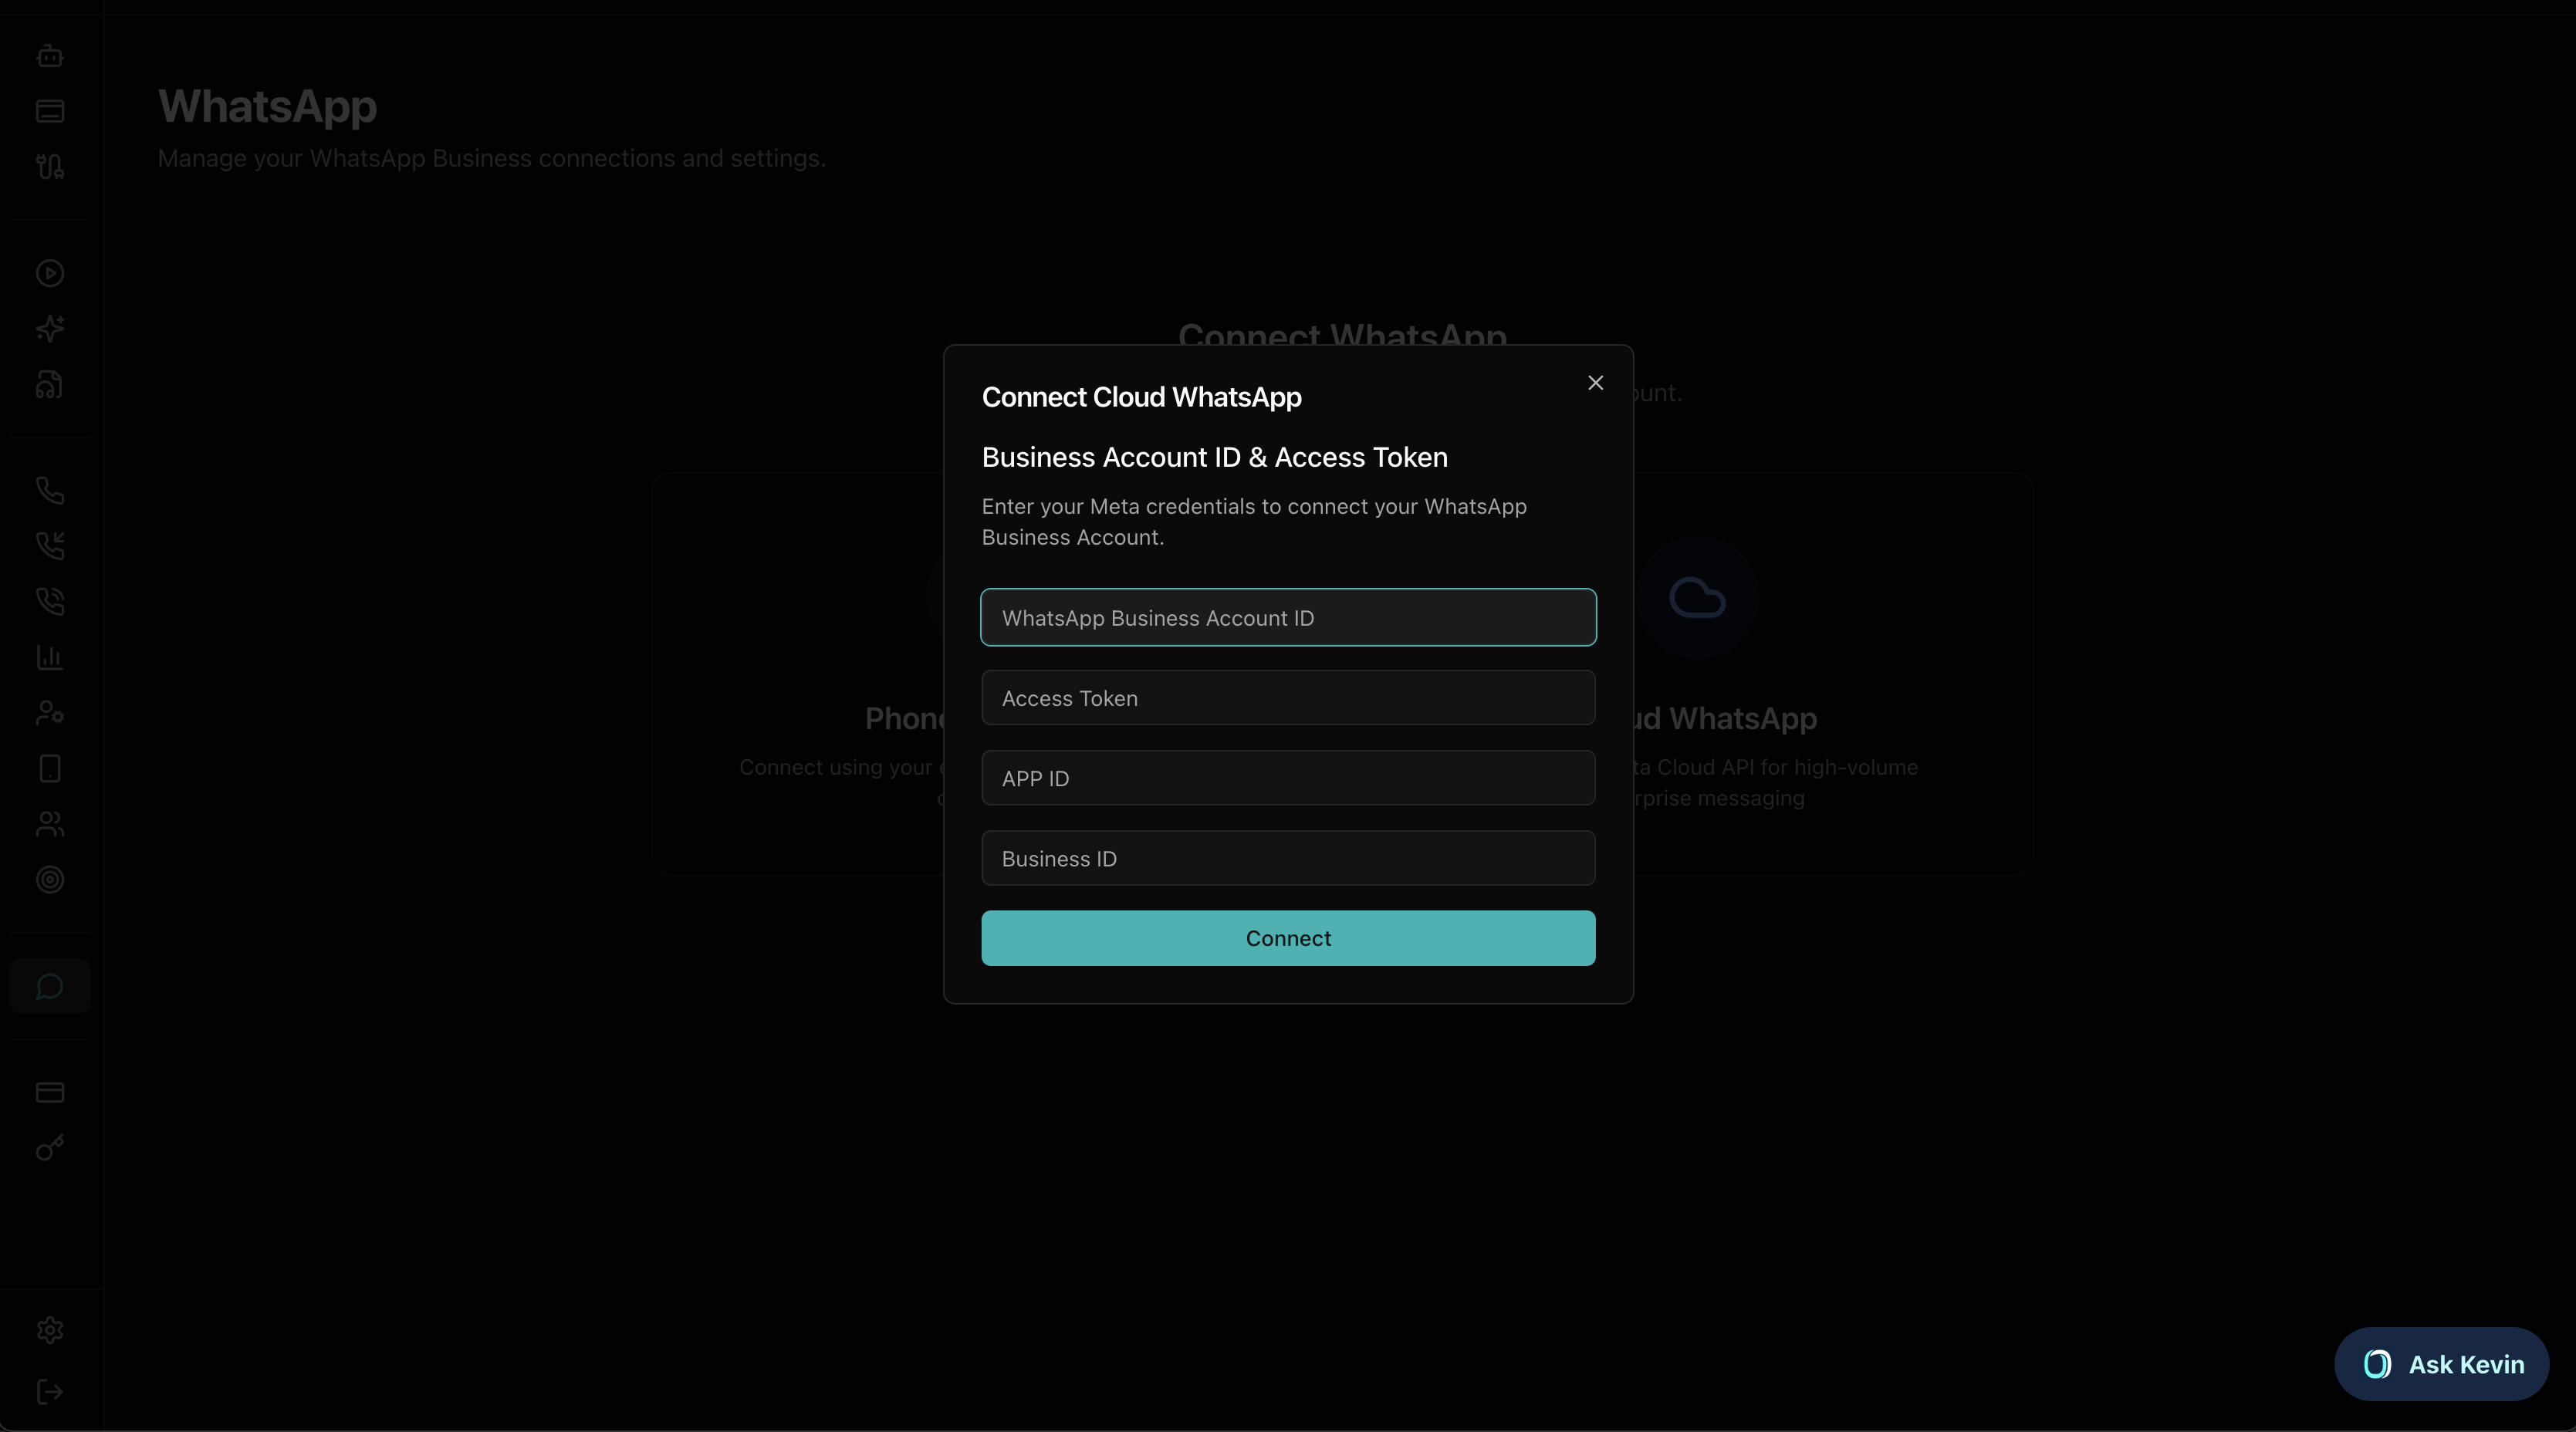Open the Ask Kevin assistant button

tap(2441, 1364)
